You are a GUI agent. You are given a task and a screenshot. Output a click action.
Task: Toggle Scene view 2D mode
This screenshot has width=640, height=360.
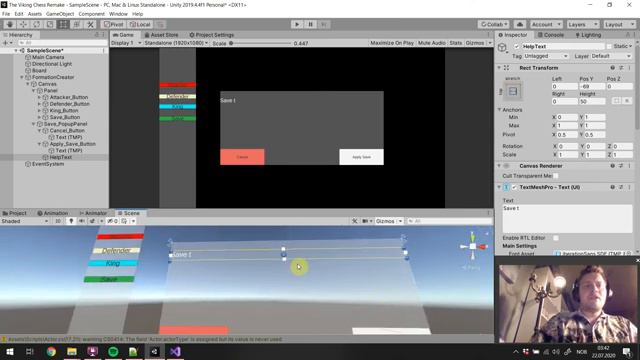click(58, 221)
